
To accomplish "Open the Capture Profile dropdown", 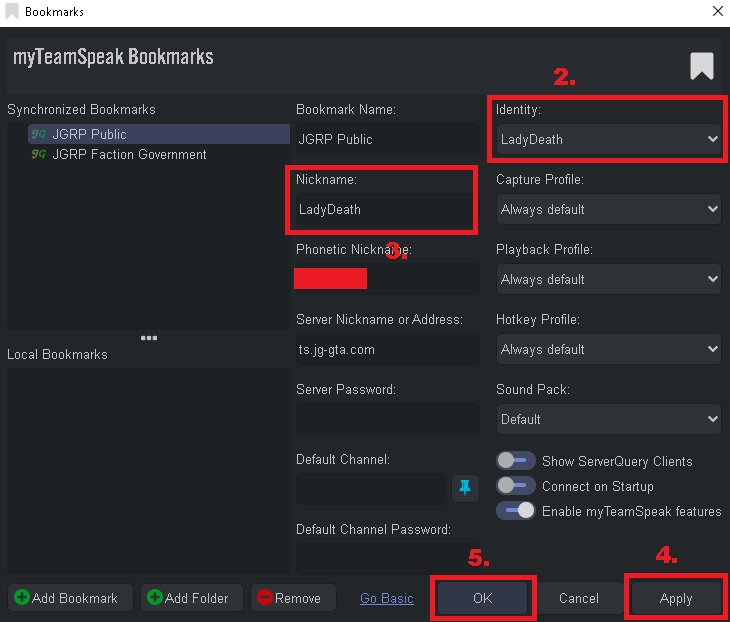I will [608, 209].
